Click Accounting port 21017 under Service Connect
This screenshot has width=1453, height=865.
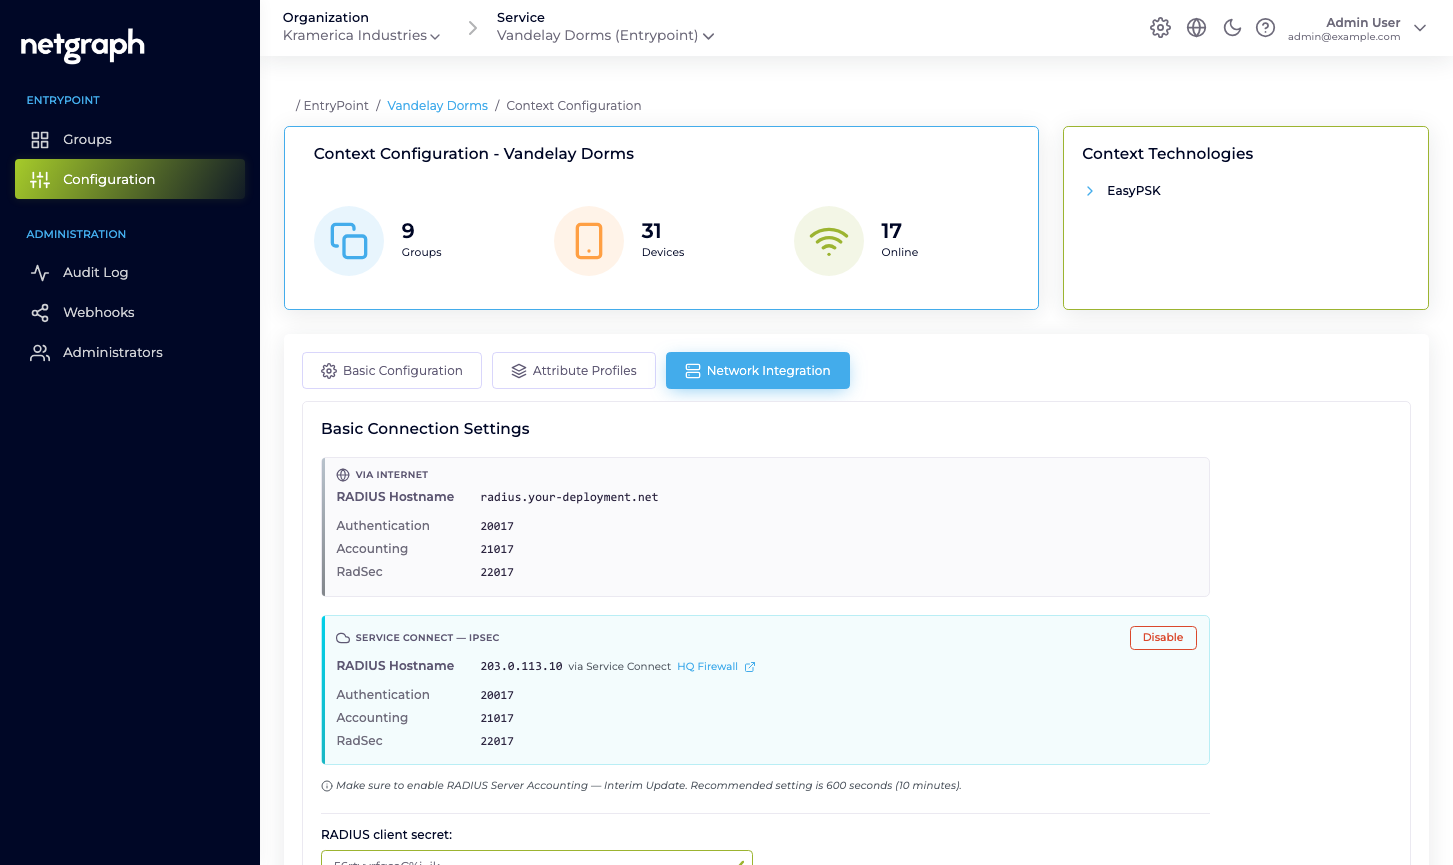point(497,718)
